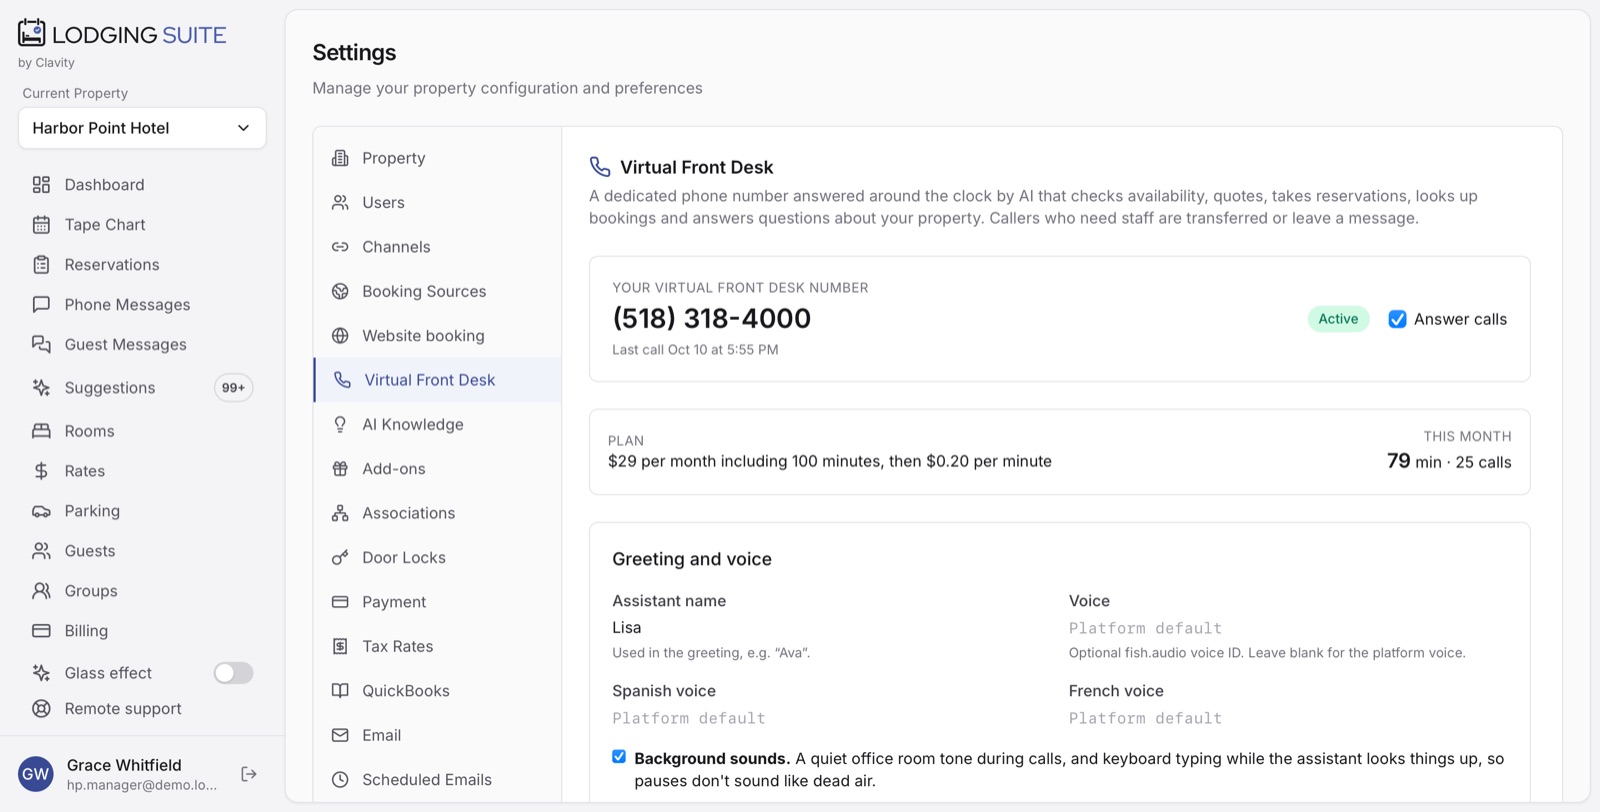
Task: Click the Dashboard grid icon
Action: 41,185
